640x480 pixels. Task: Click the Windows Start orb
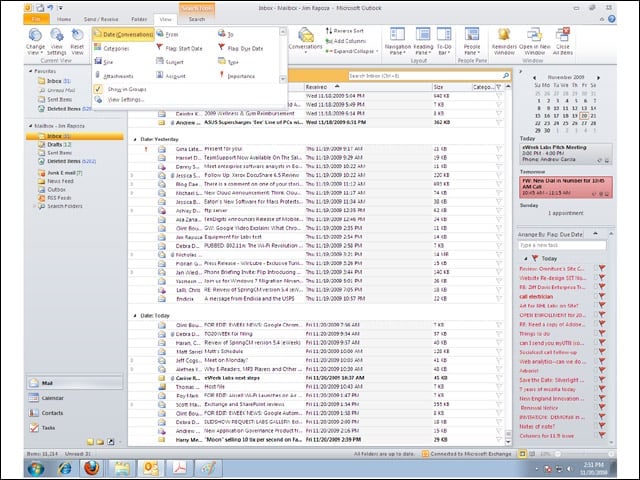(x=36, y=468)
